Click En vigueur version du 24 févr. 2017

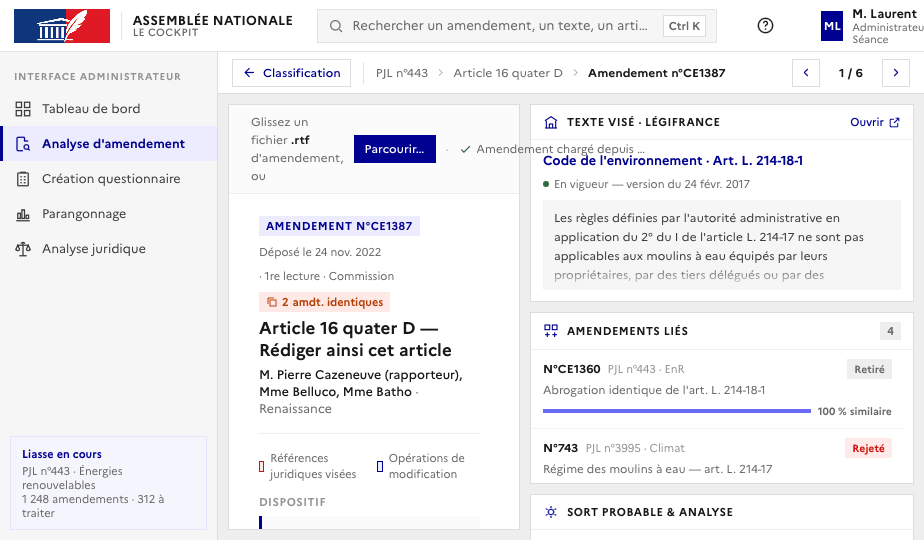coord(652,184)
